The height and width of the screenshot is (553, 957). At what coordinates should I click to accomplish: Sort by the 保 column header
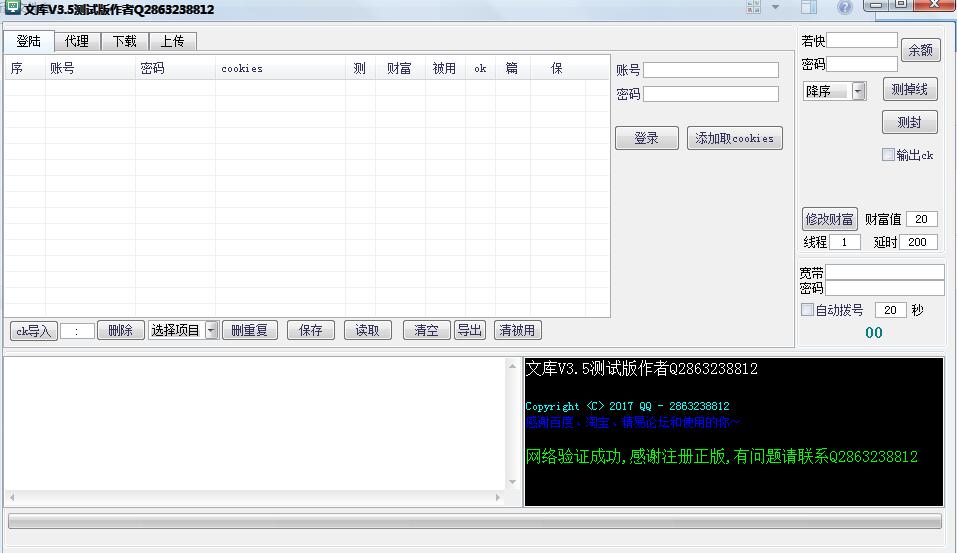(557, 68)
